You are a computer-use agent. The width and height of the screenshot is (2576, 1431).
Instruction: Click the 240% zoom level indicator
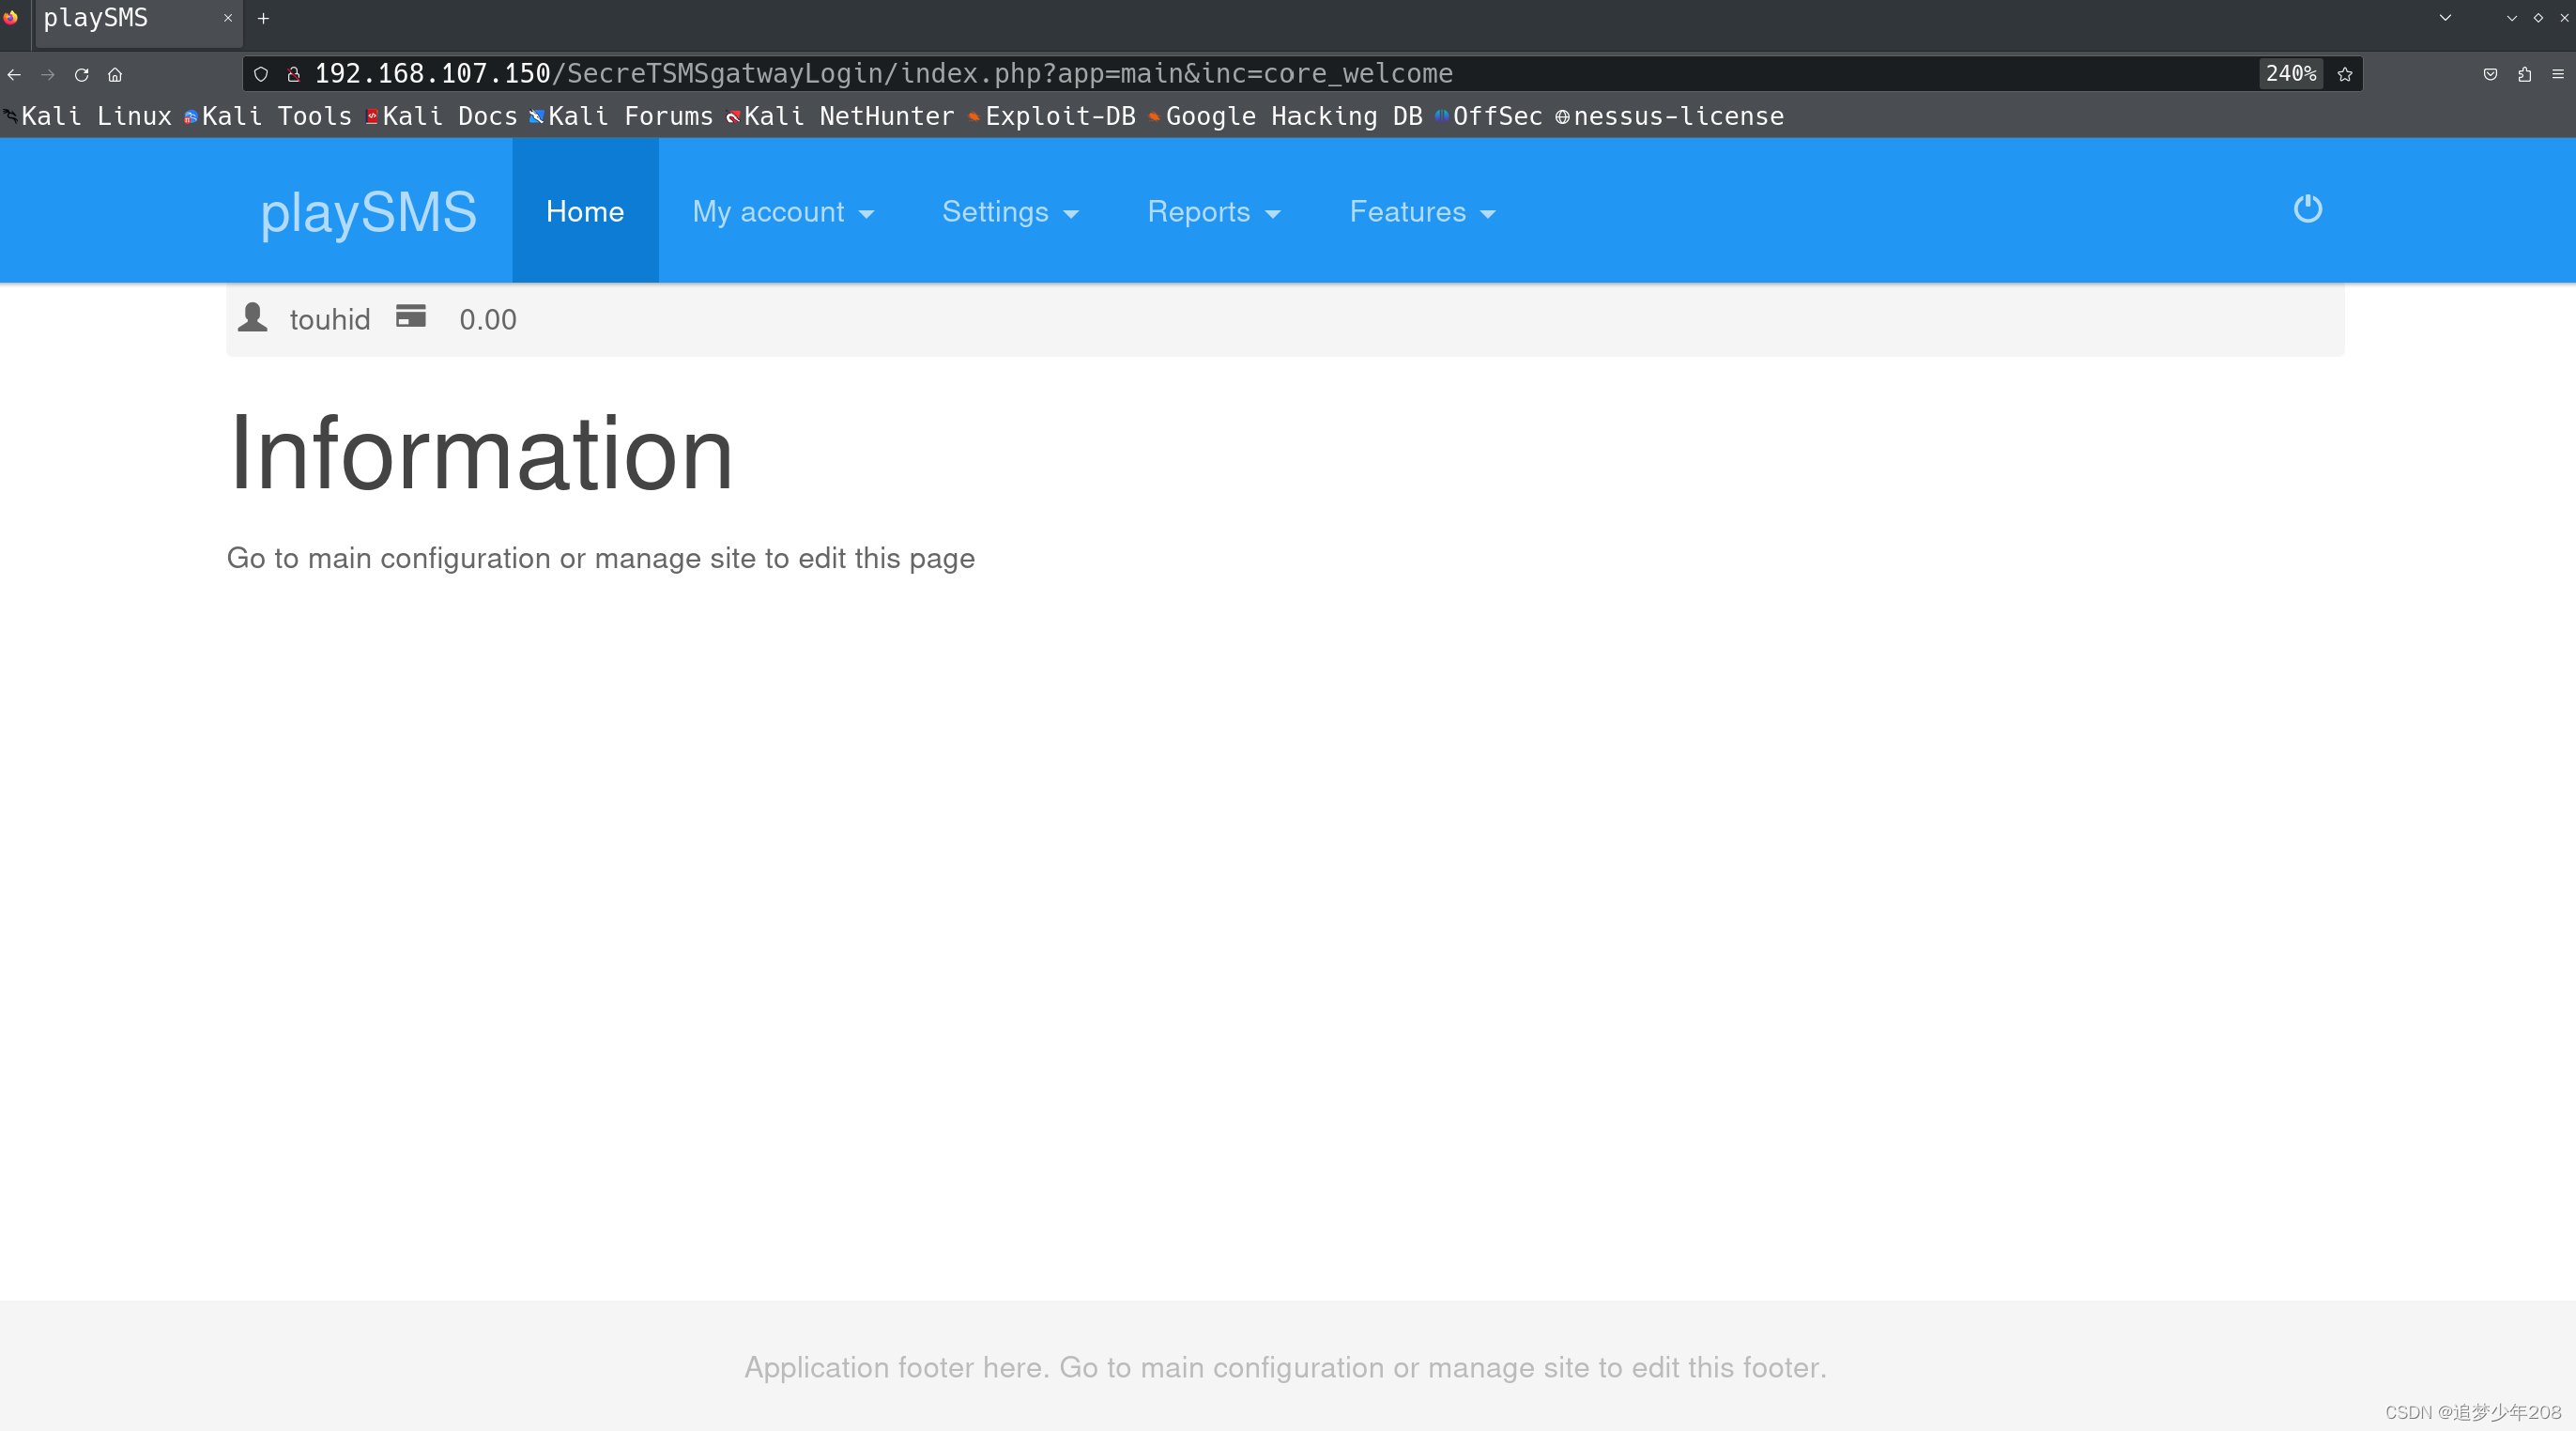pyautogui.click(x=2289, y=74)
